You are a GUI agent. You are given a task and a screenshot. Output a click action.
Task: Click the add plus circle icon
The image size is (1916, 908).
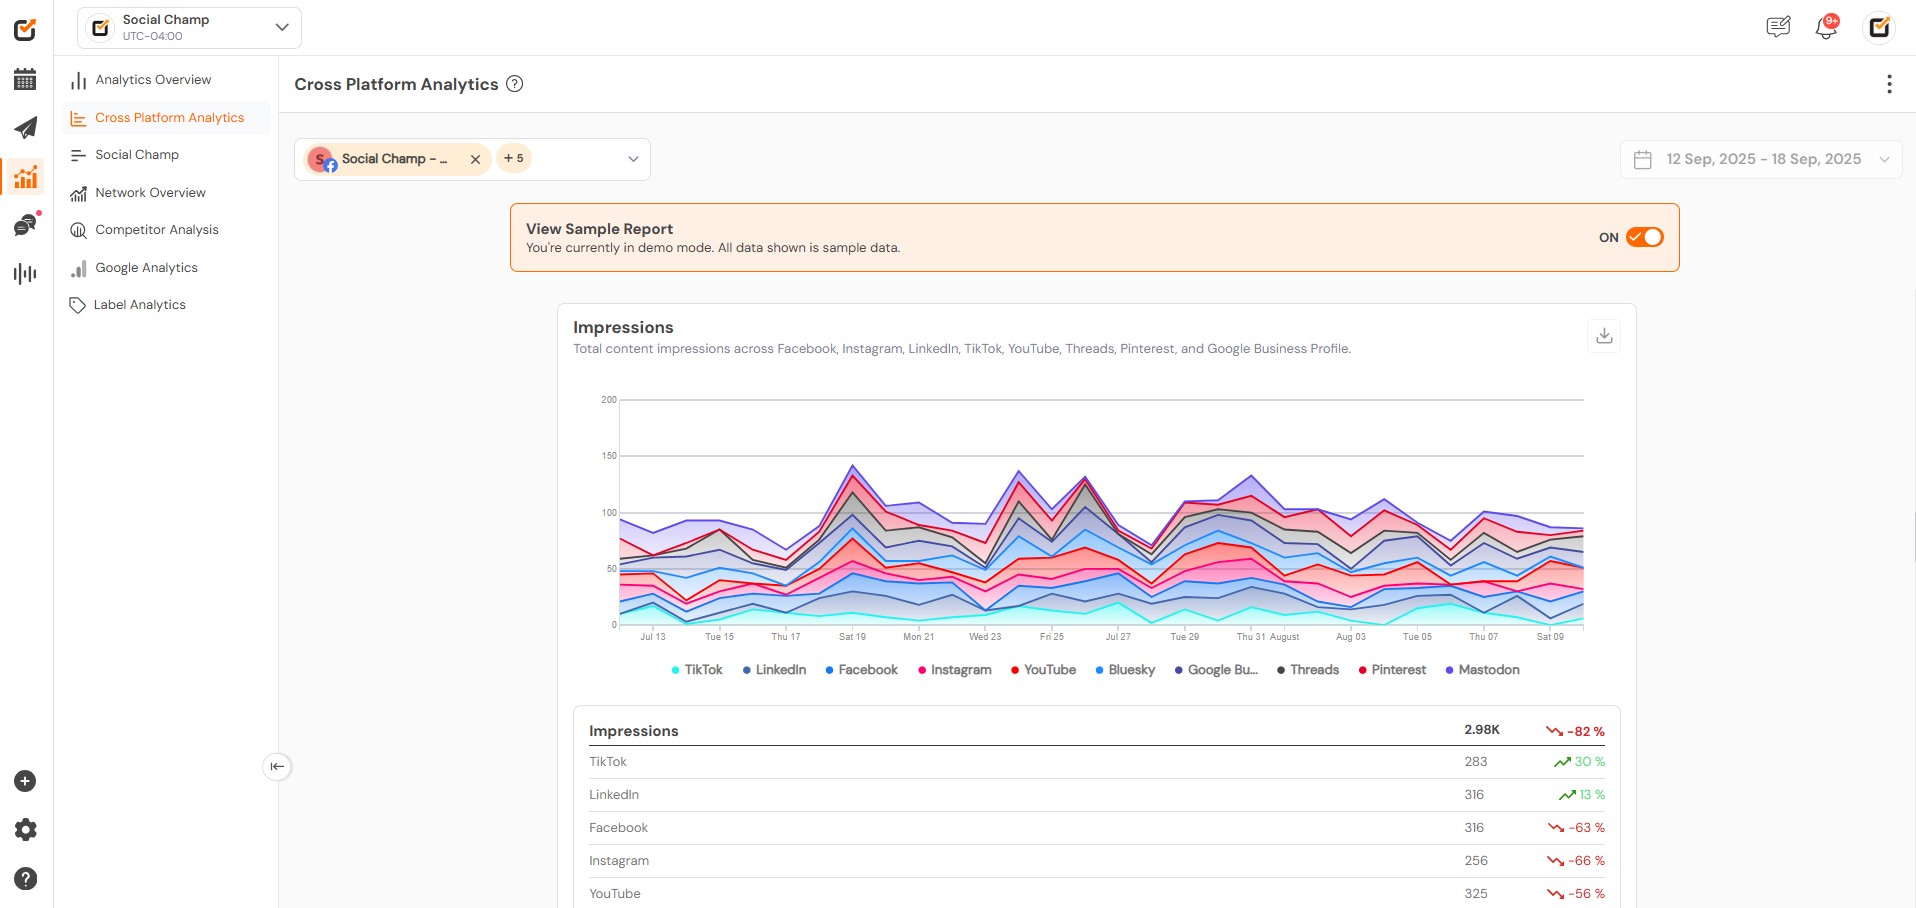coord(25,781)
